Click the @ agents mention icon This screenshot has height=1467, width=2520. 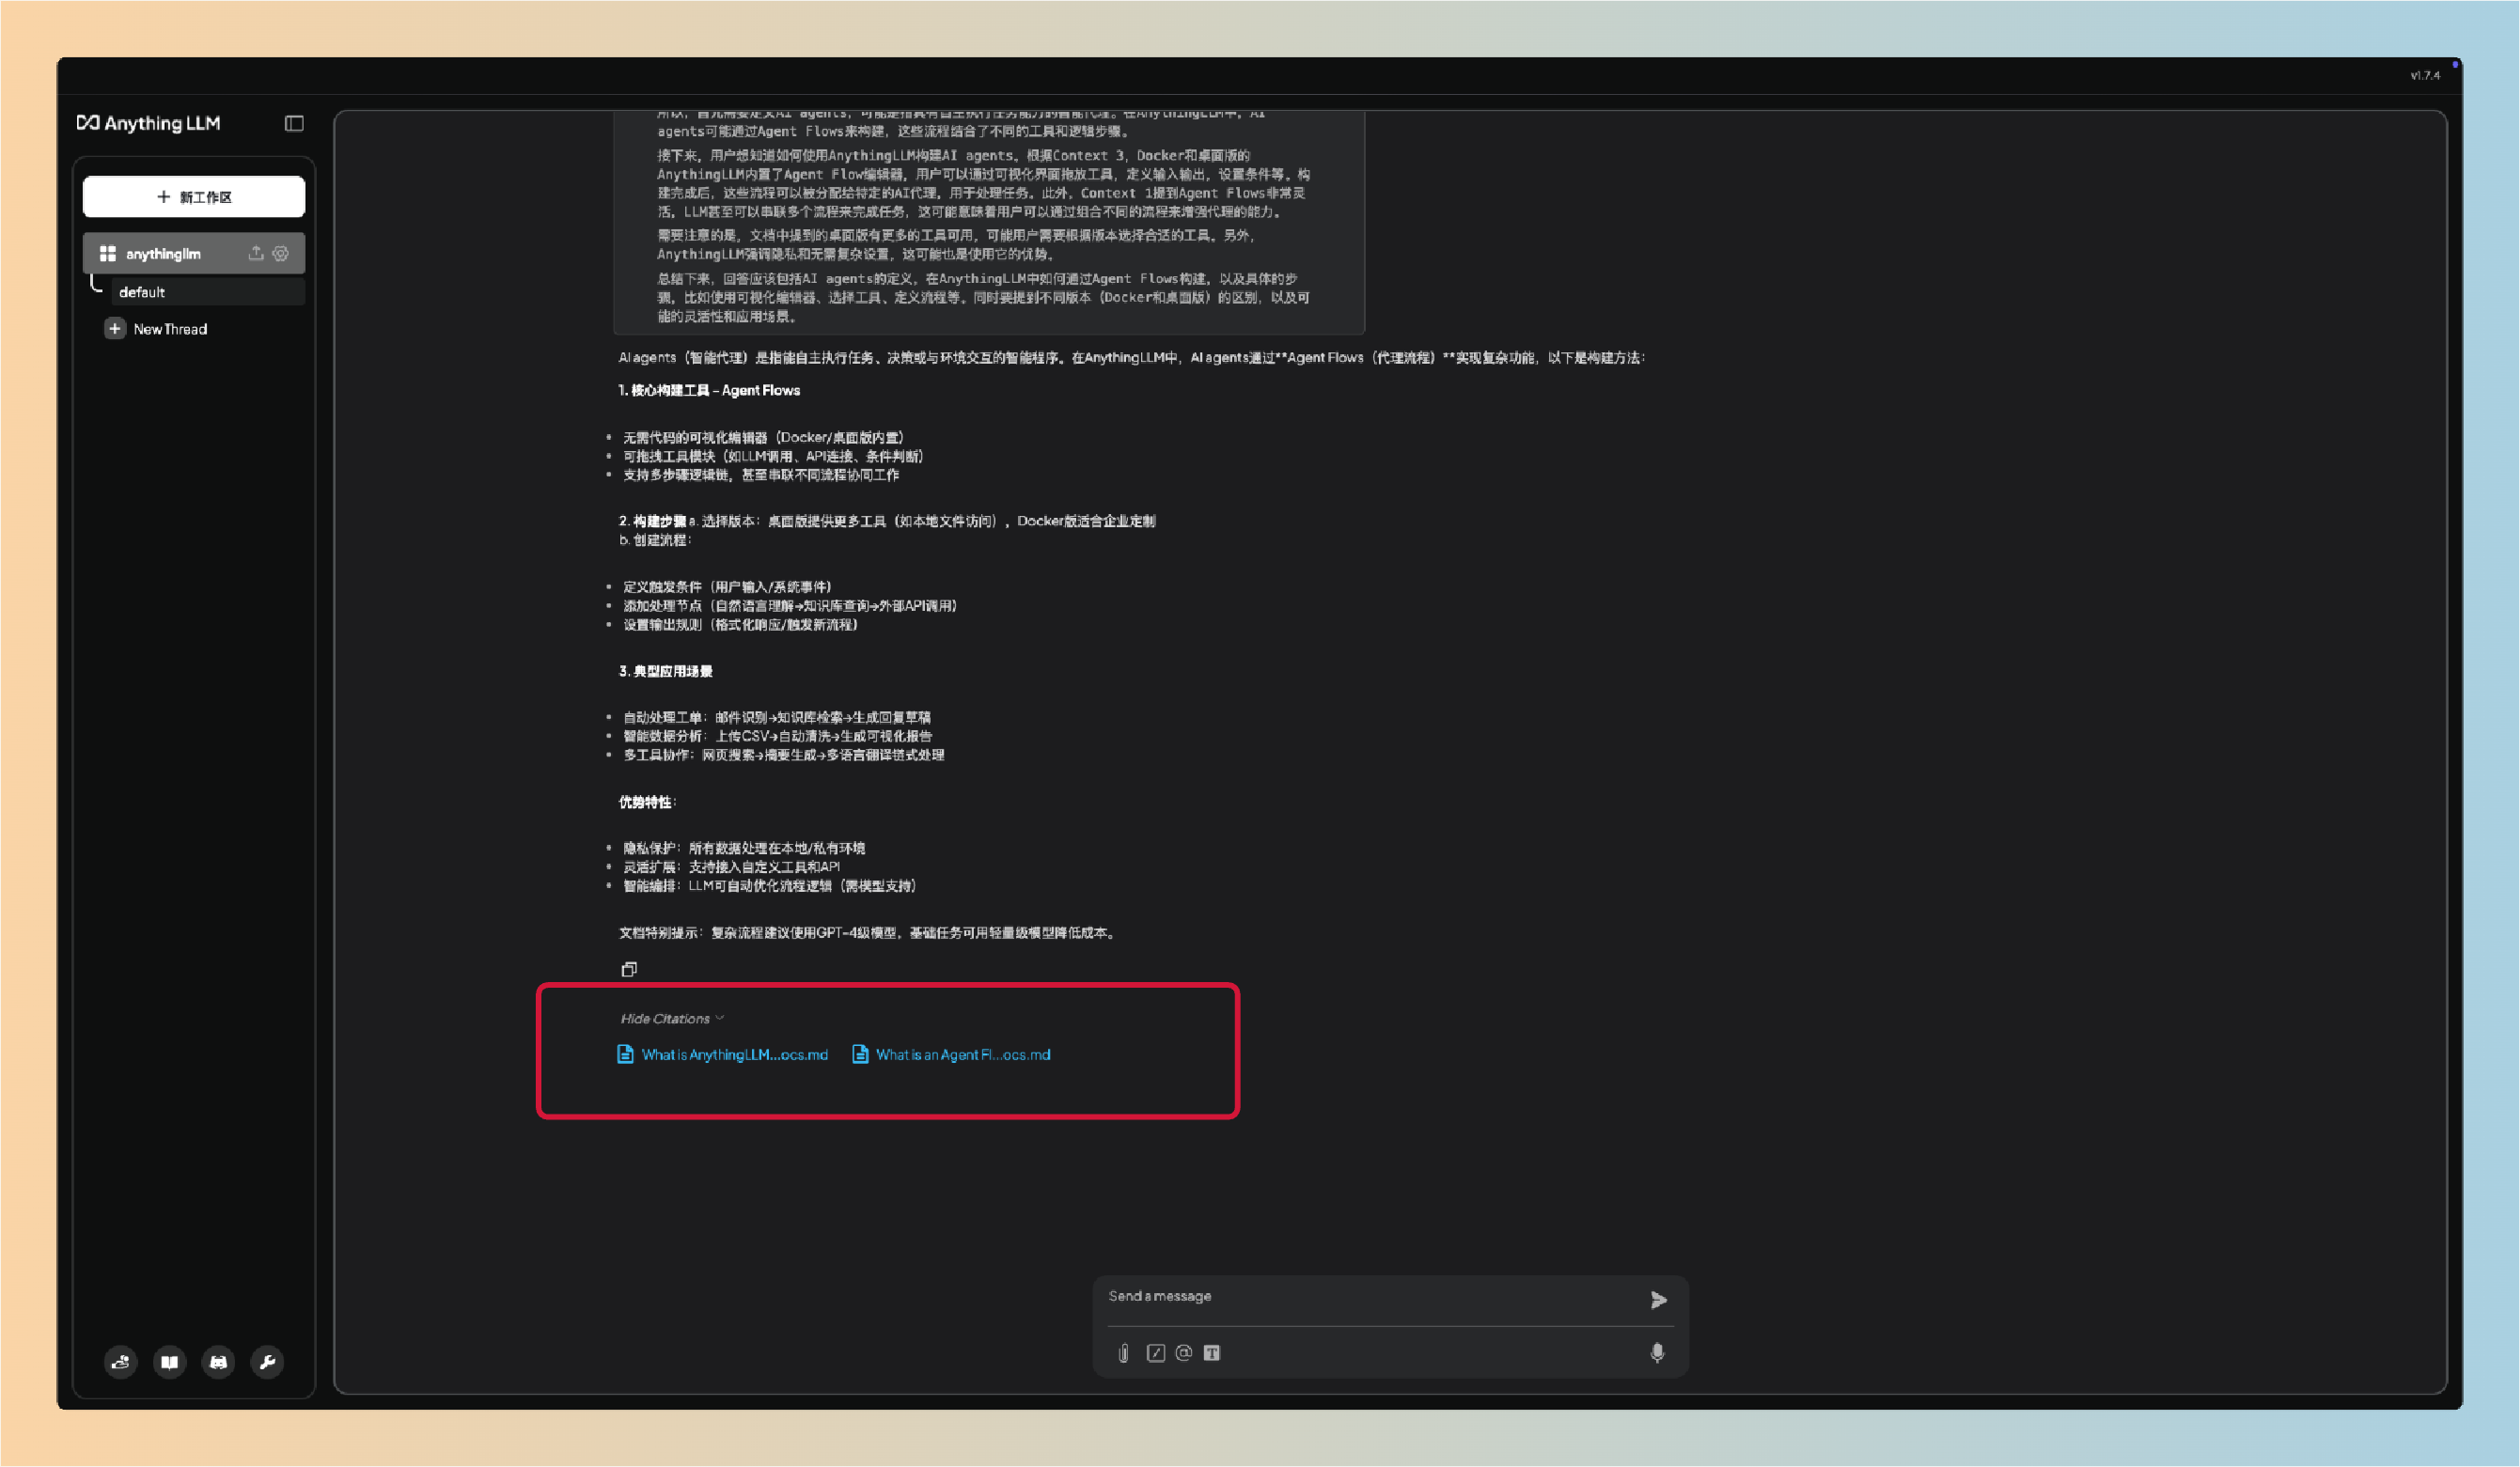click(x=1184, y=1353)
